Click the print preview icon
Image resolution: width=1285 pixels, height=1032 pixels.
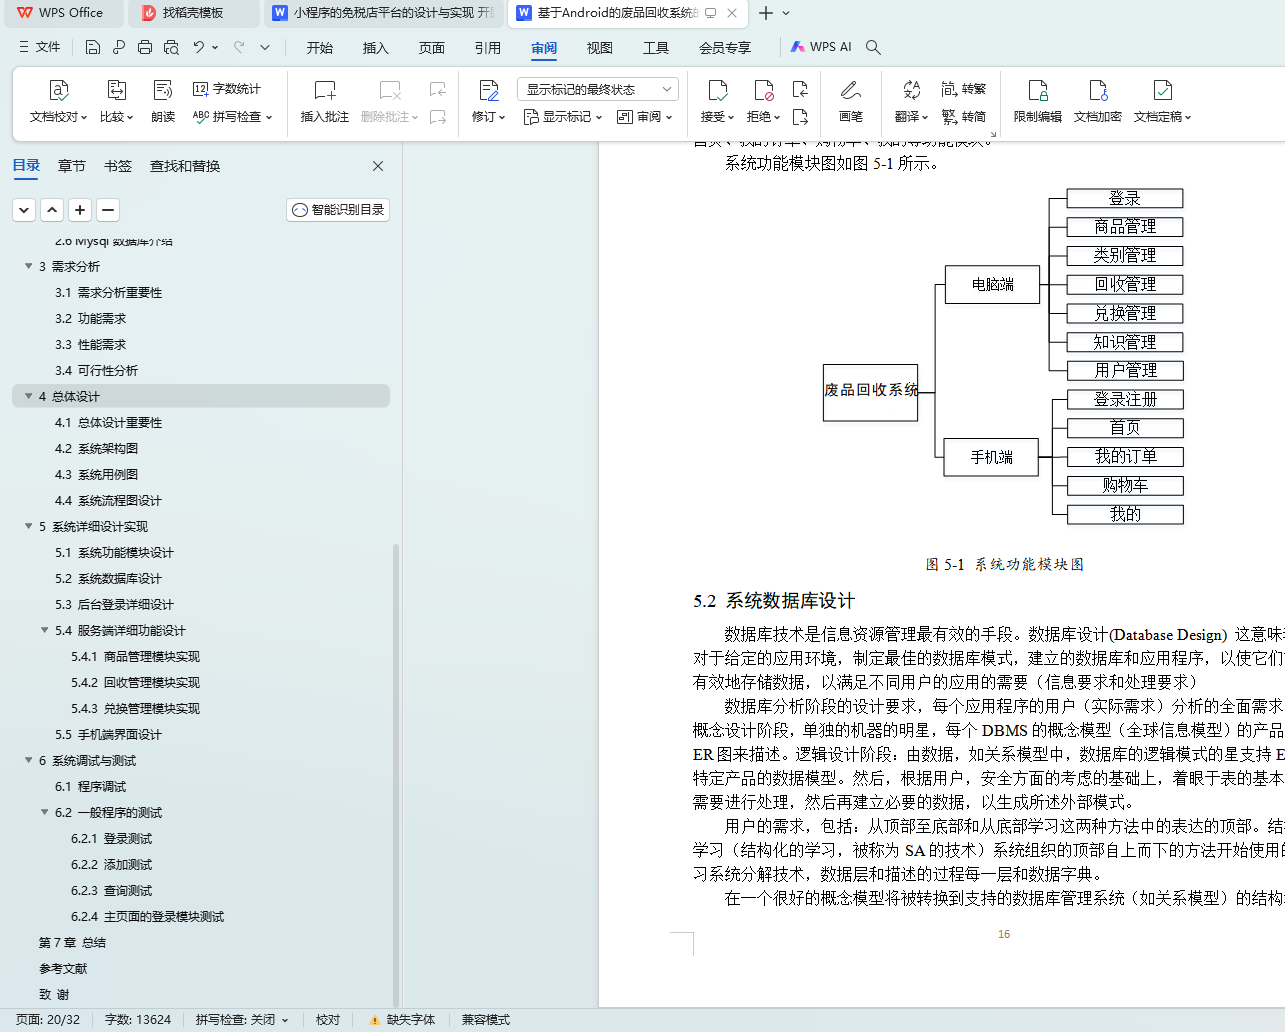coord(171,47)
